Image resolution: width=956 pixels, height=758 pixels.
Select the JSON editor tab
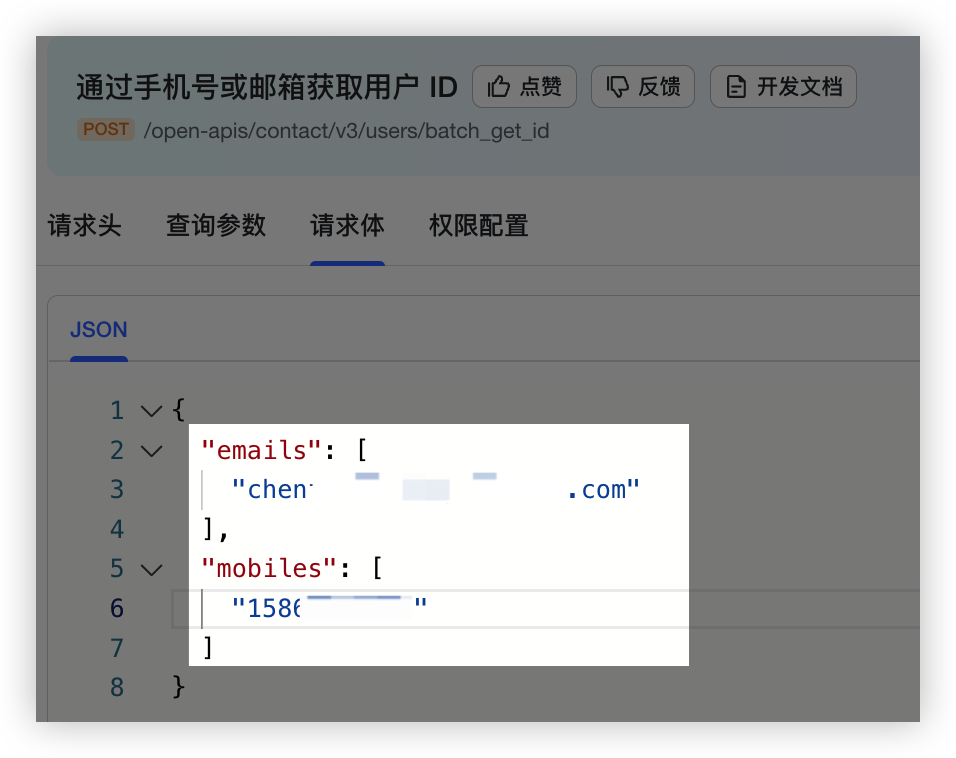(x=98, y=330)
